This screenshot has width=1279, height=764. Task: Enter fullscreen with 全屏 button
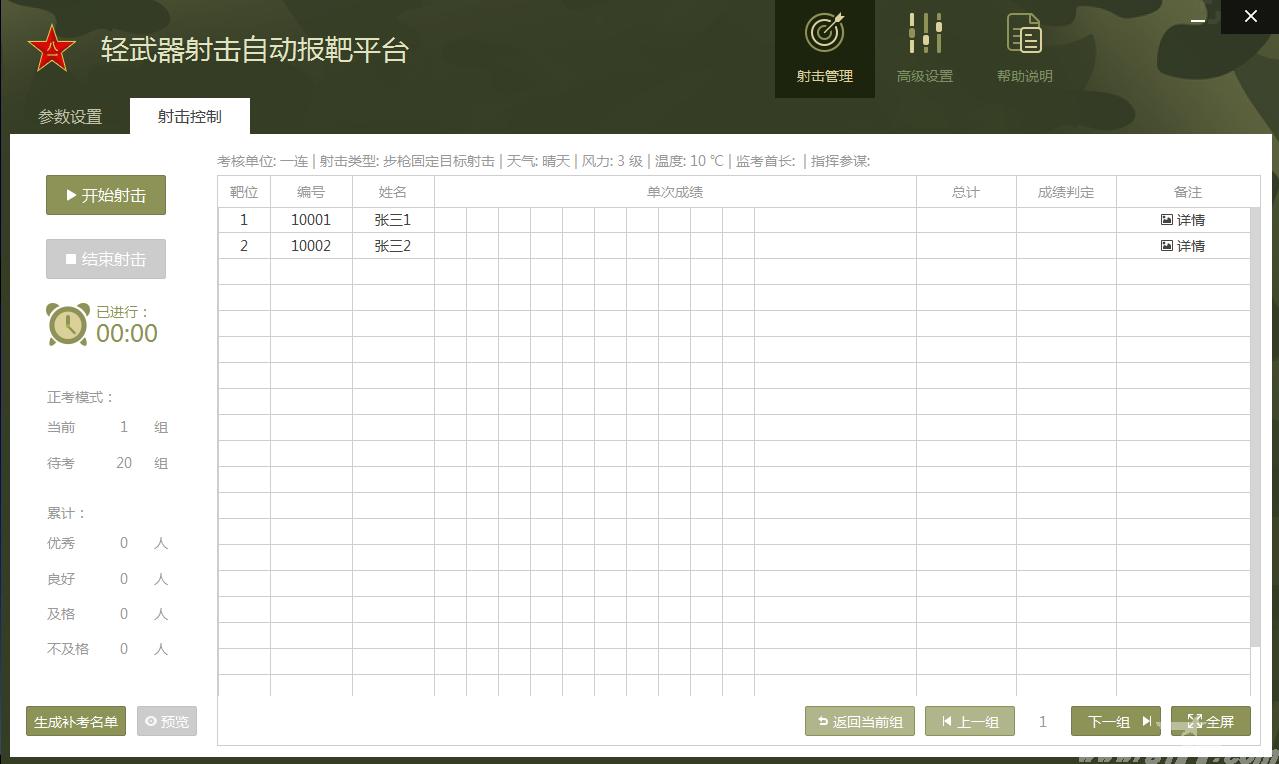pos(1210,721)
